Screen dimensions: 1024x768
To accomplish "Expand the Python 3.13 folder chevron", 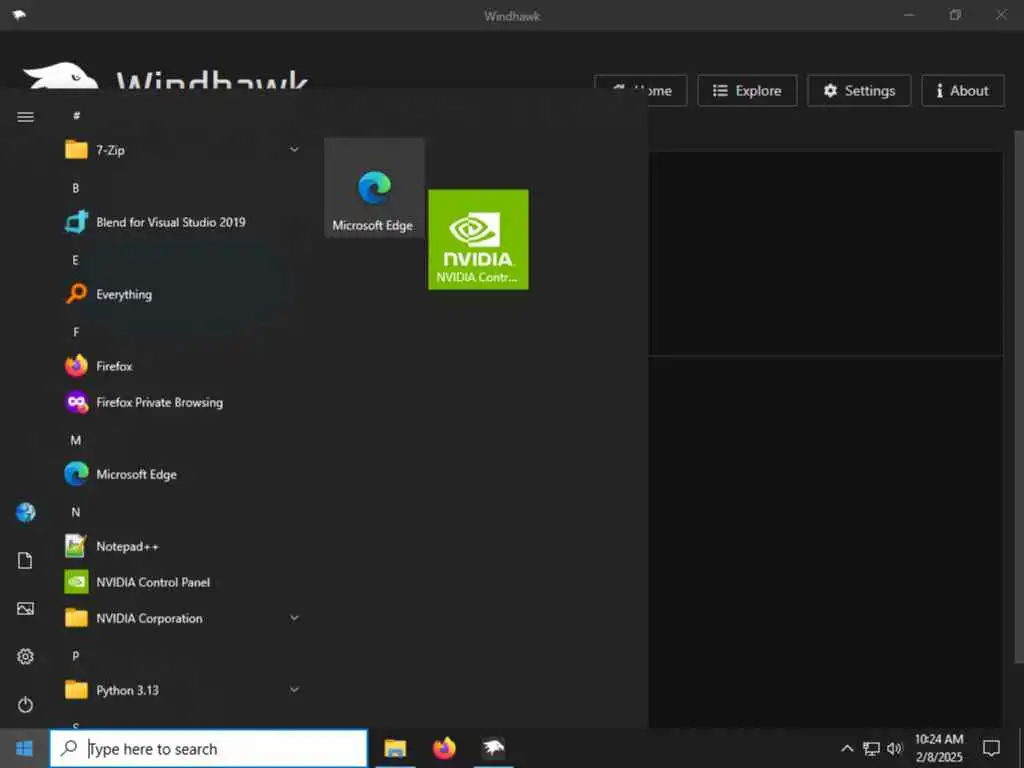I will pos(295,690).
